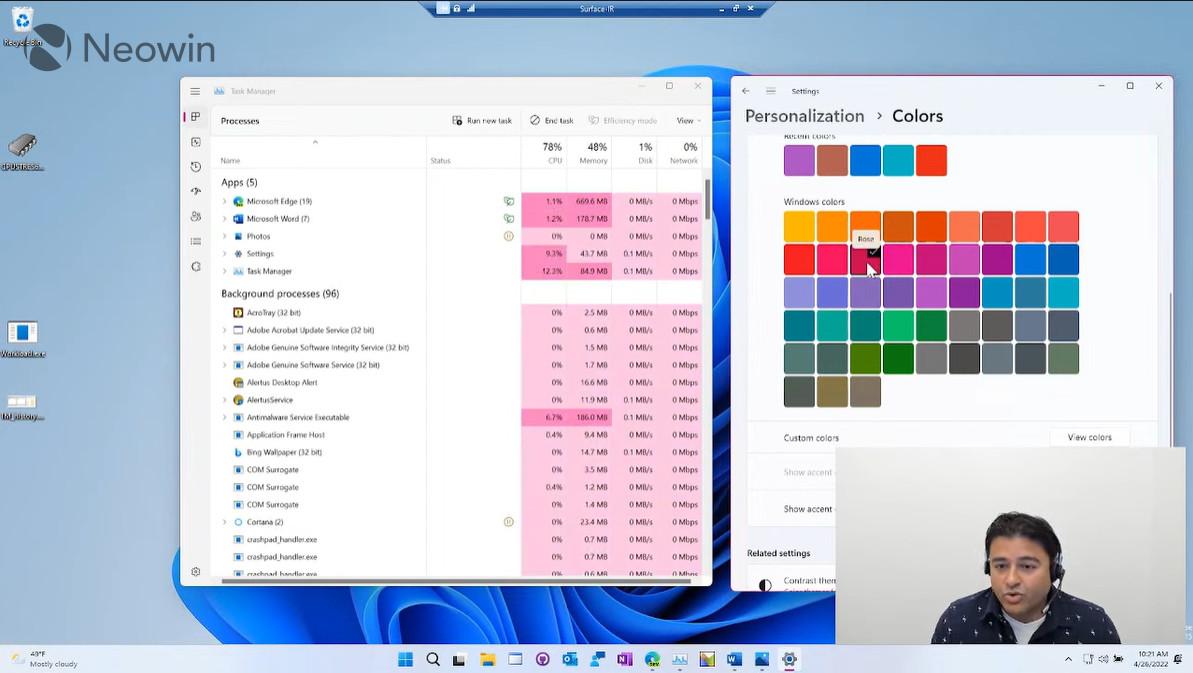Viewport: 1193px width, 673px height.
Task: Open the View dropdown in Task Manager
Action: [687, 120]
